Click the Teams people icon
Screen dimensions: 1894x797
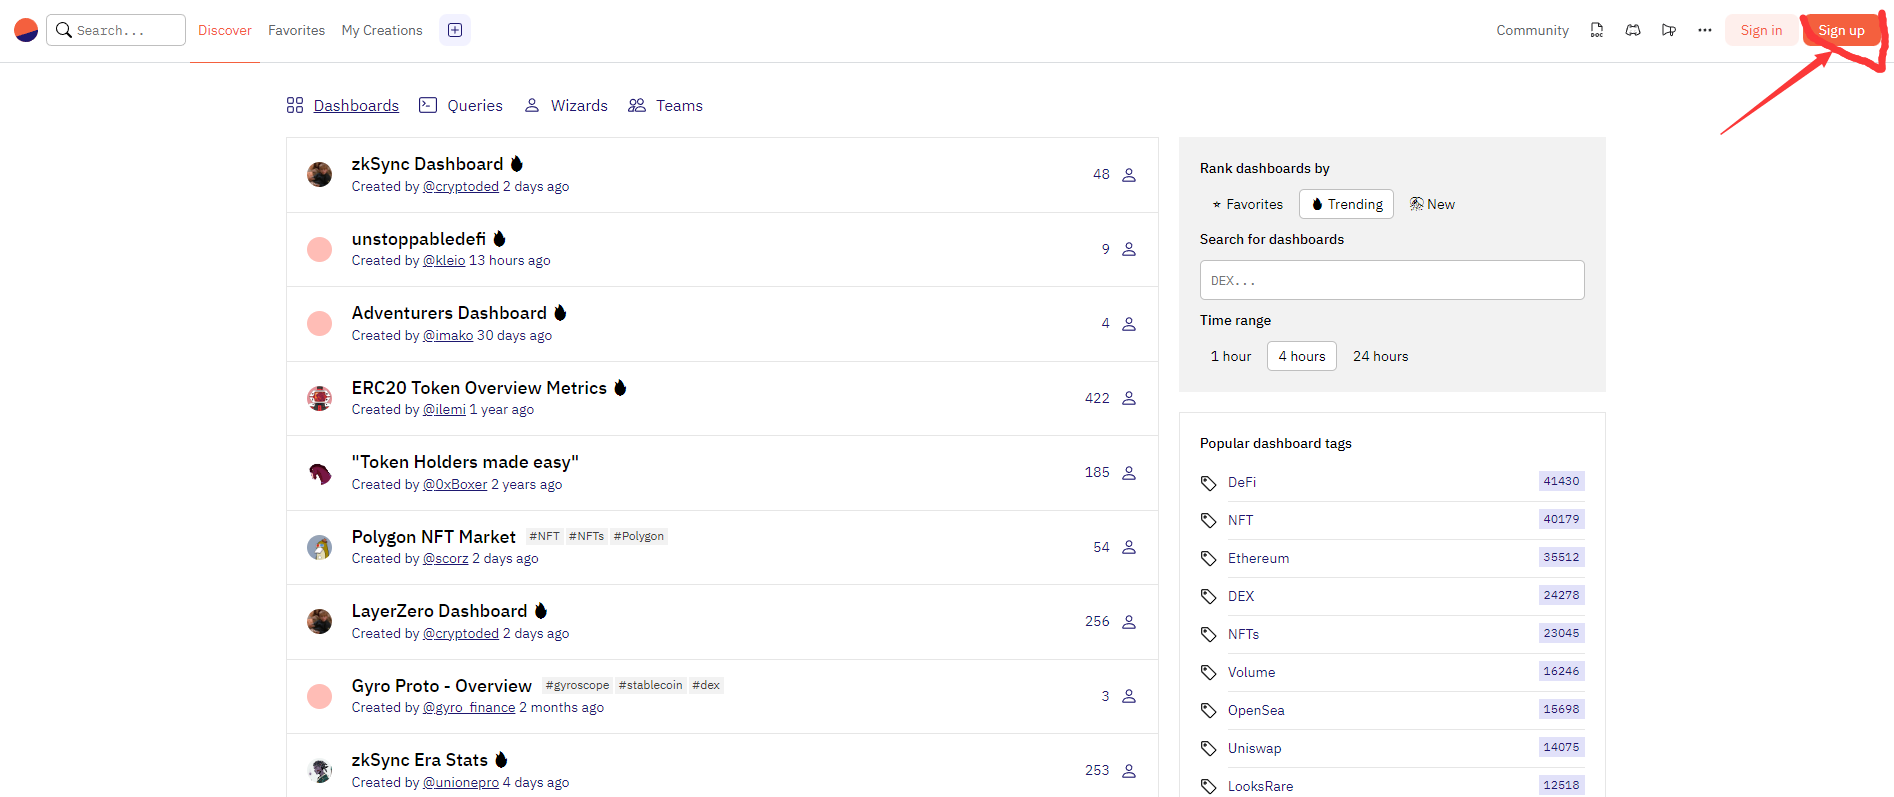(x=637, y=105)
